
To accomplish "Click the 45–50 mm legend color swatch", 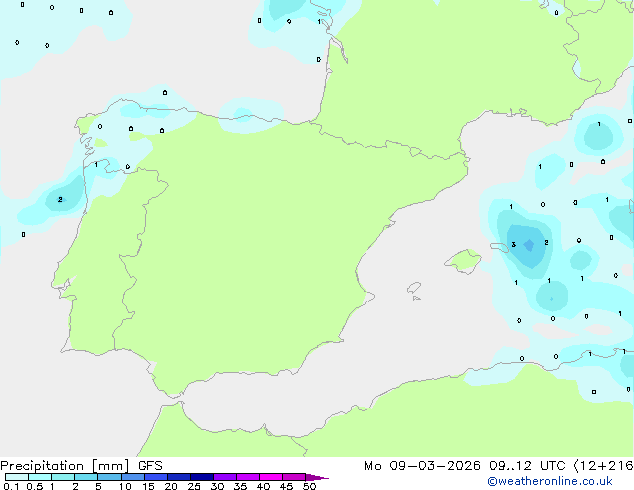I will coord(294,477).
